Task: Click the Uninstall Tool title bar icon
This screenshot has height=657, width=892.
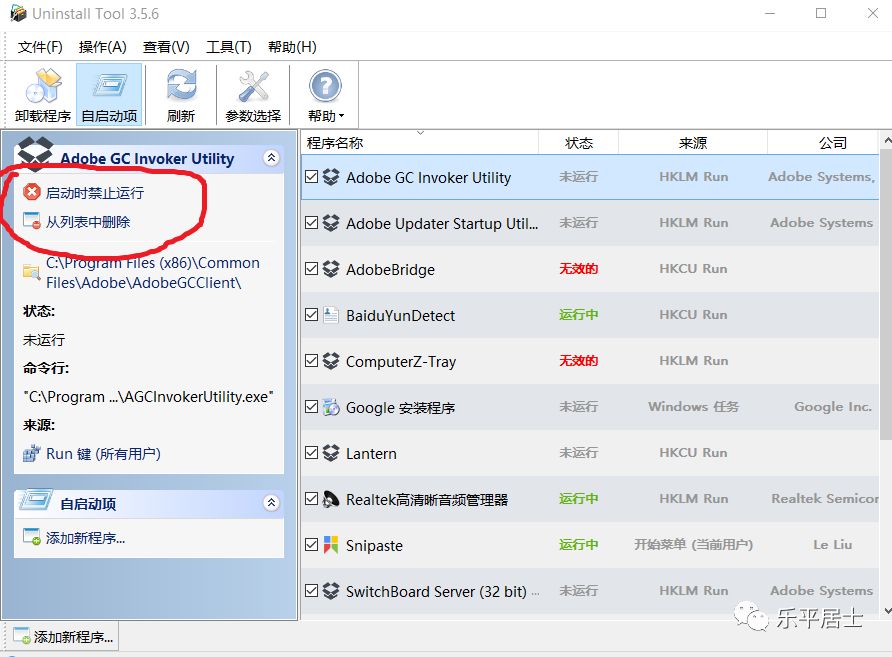Action: pyautogui.click(x=18, y=13)
